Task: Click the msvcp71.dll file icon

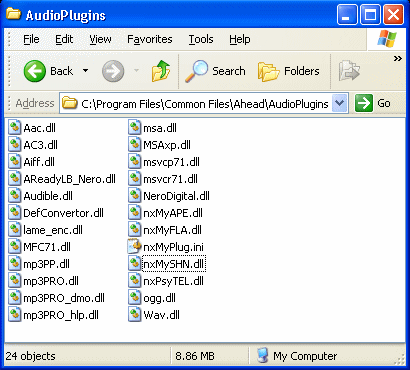Action: [134, 162]
